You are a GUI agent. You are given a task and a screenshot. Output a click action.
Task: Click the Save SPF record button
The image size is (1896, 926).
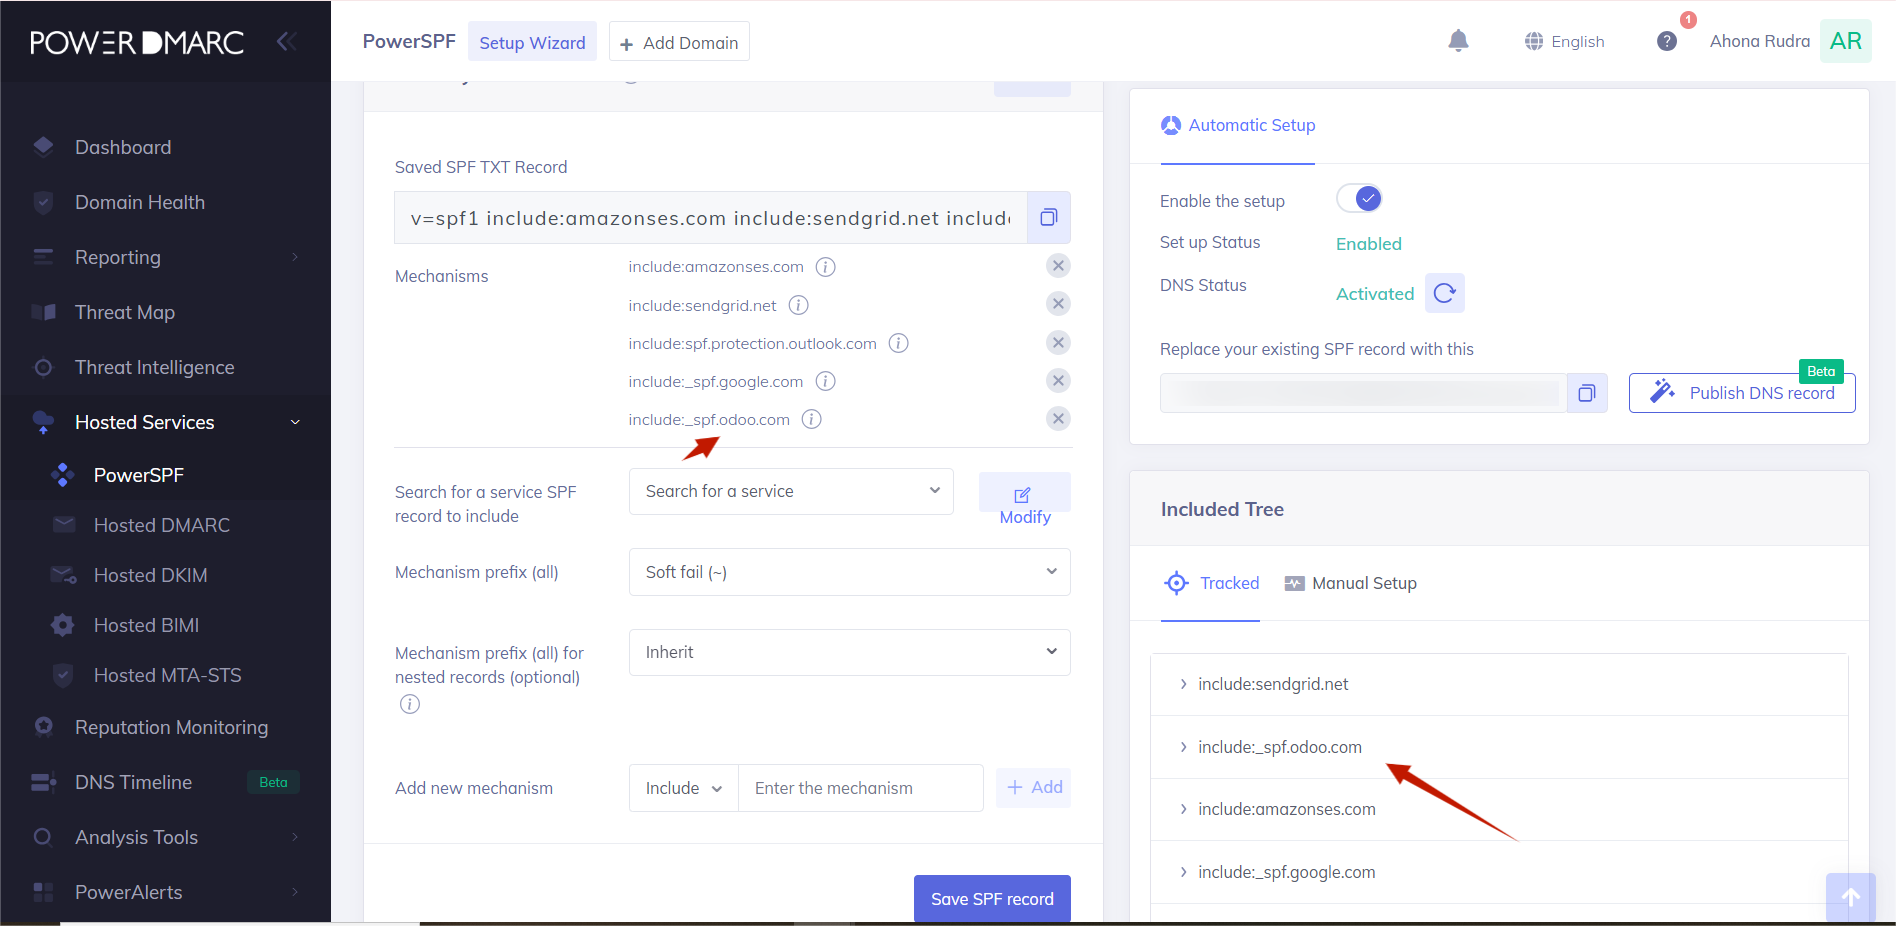click(991, 898)
